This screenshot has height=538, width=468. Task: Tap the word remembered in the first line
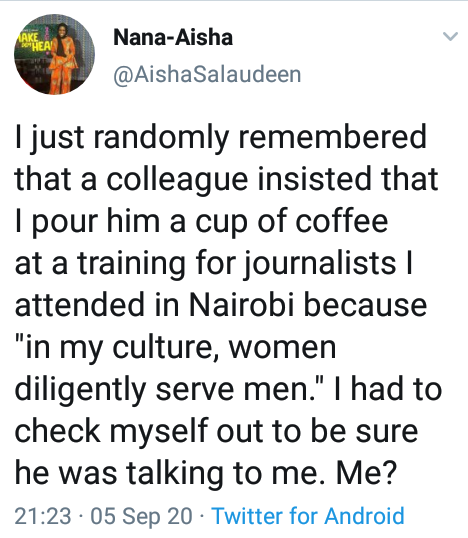click(332, 137)
